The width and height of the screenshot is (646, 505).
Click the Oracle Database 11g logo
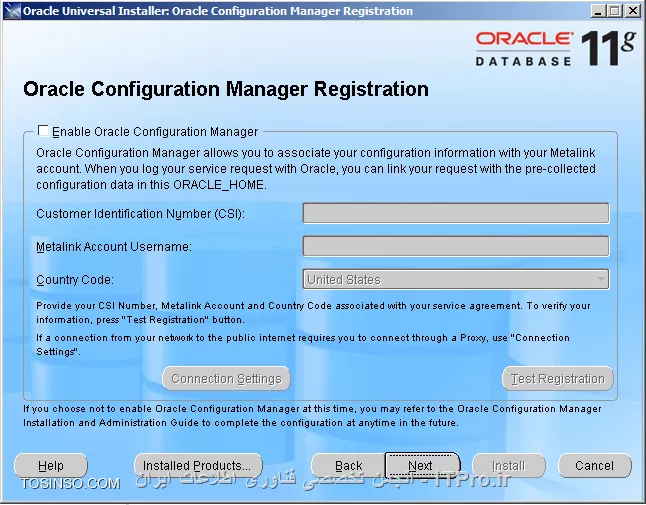click(555, 49)
